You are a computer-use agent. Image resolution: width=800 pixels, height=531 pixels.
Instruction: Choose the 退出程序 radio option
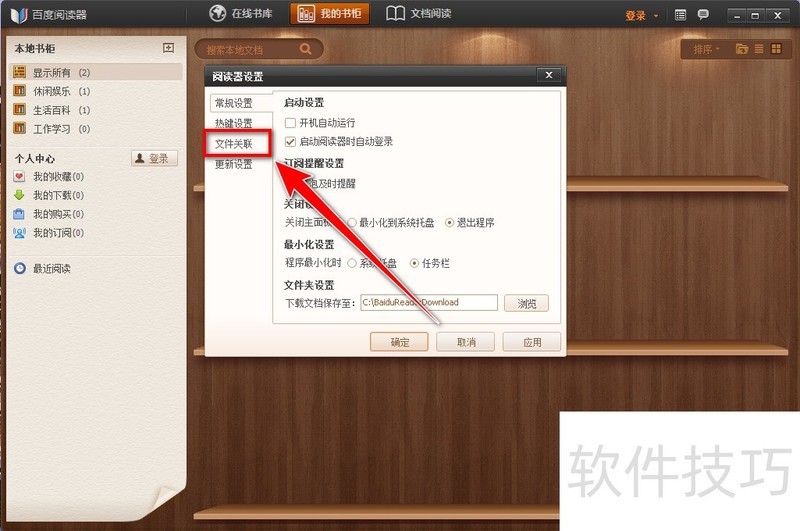click(x=449, y=222)
